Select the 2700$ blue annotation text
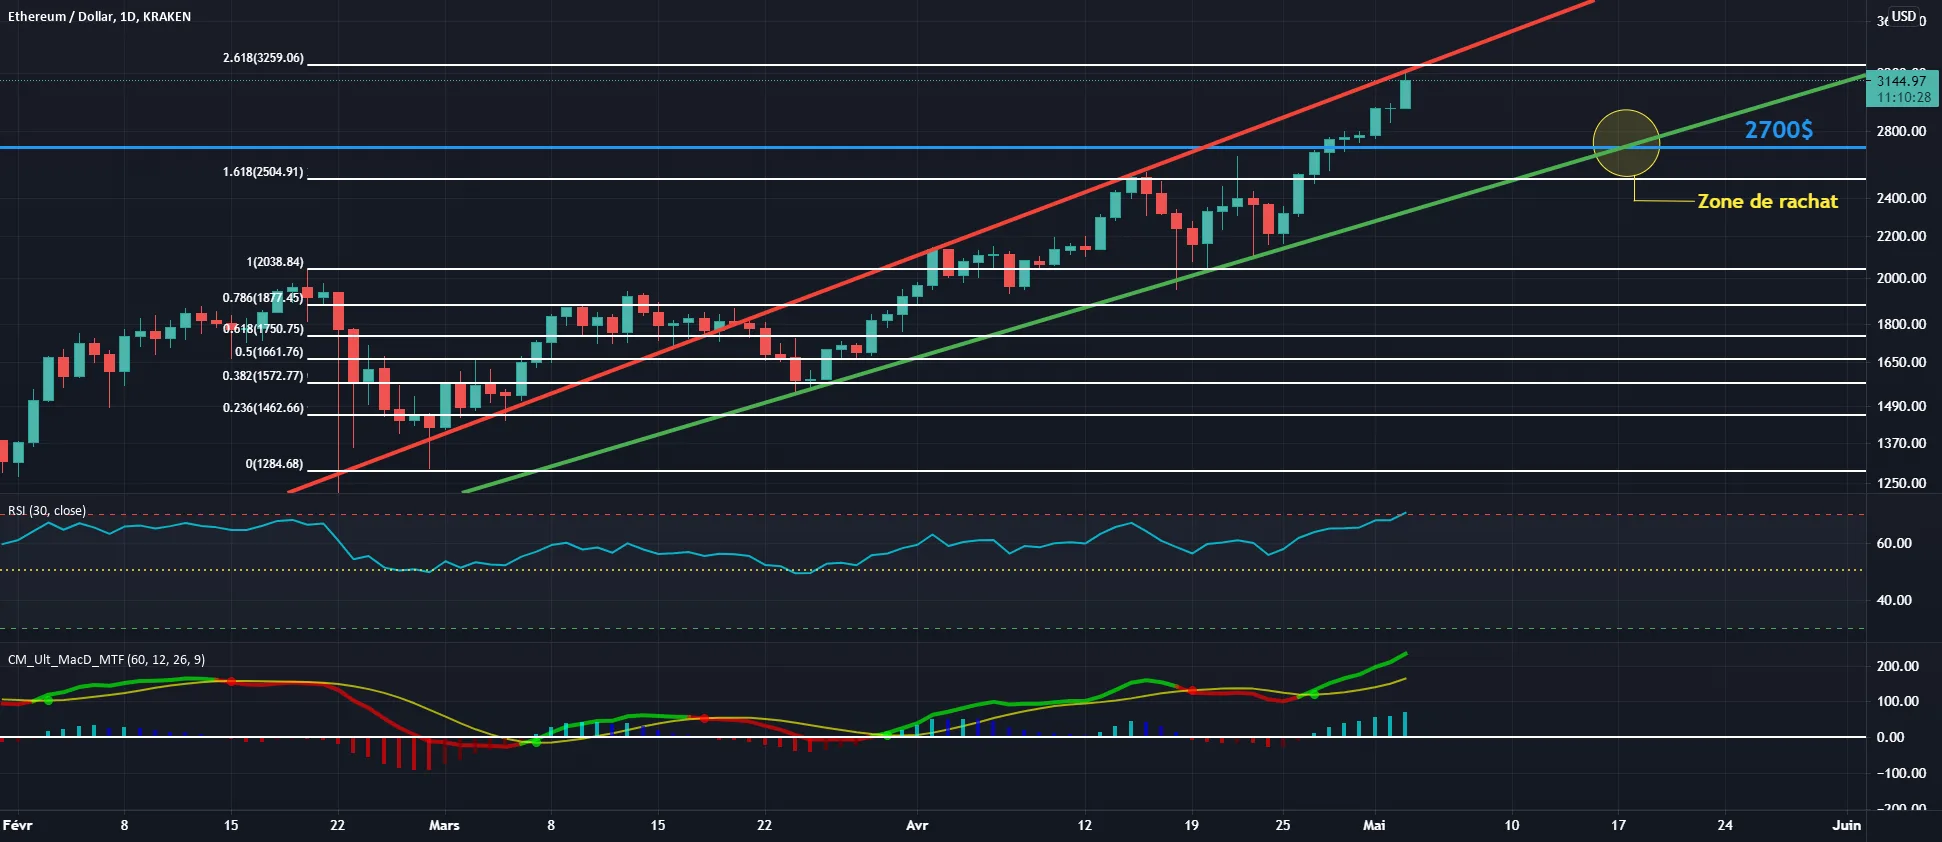This screenshot has width=1942, height=842. pyautogui.click(x=1778, y=130)
